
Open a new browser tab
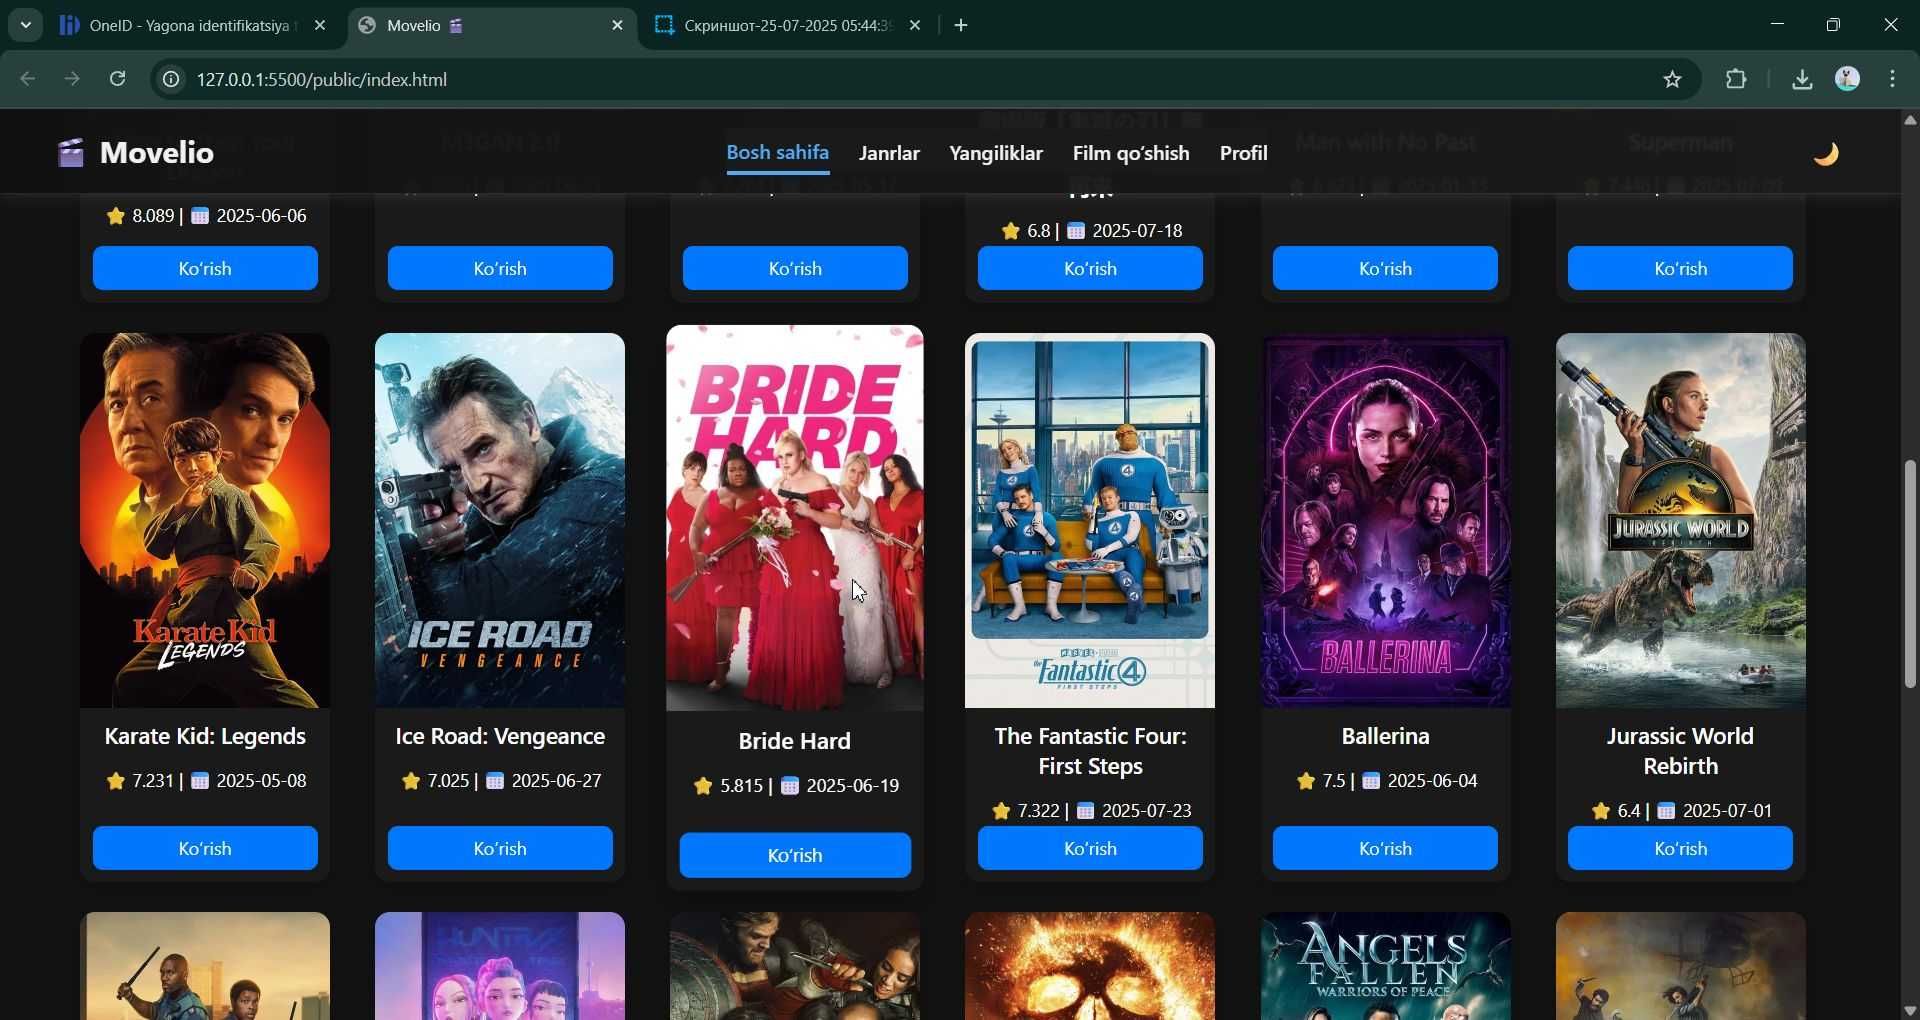(961, 26)
